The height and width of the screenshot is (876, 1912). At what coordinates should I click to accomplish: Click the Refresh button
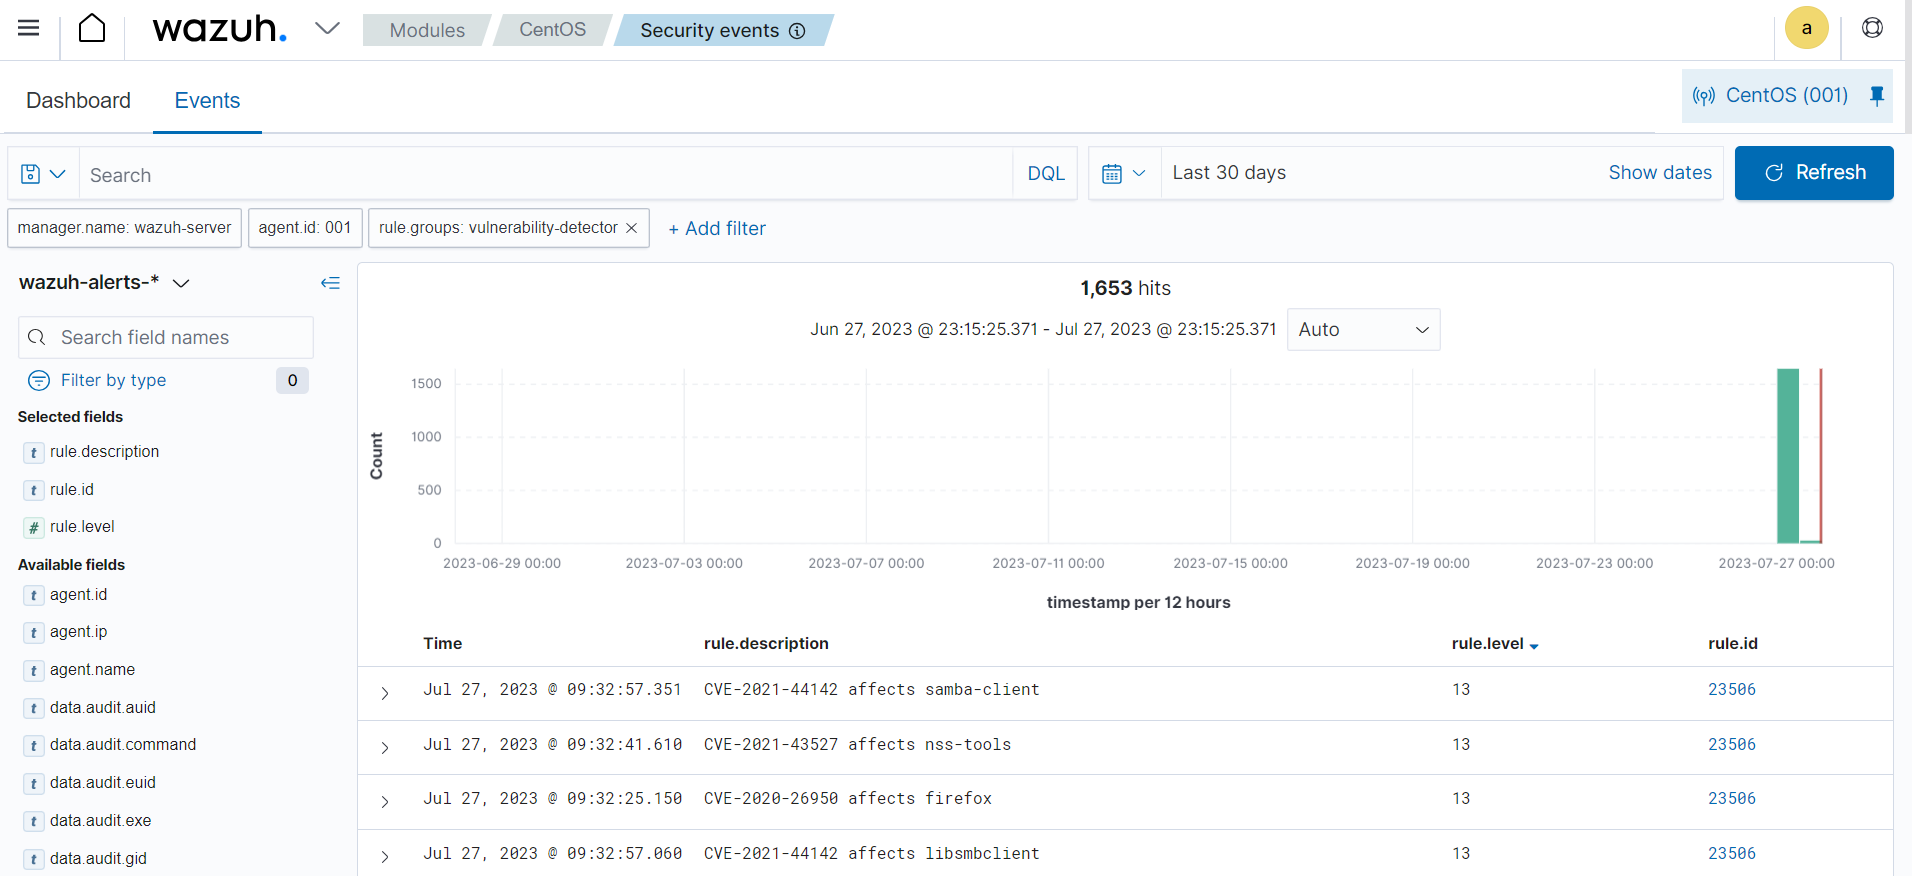[x=1814, y=173]
